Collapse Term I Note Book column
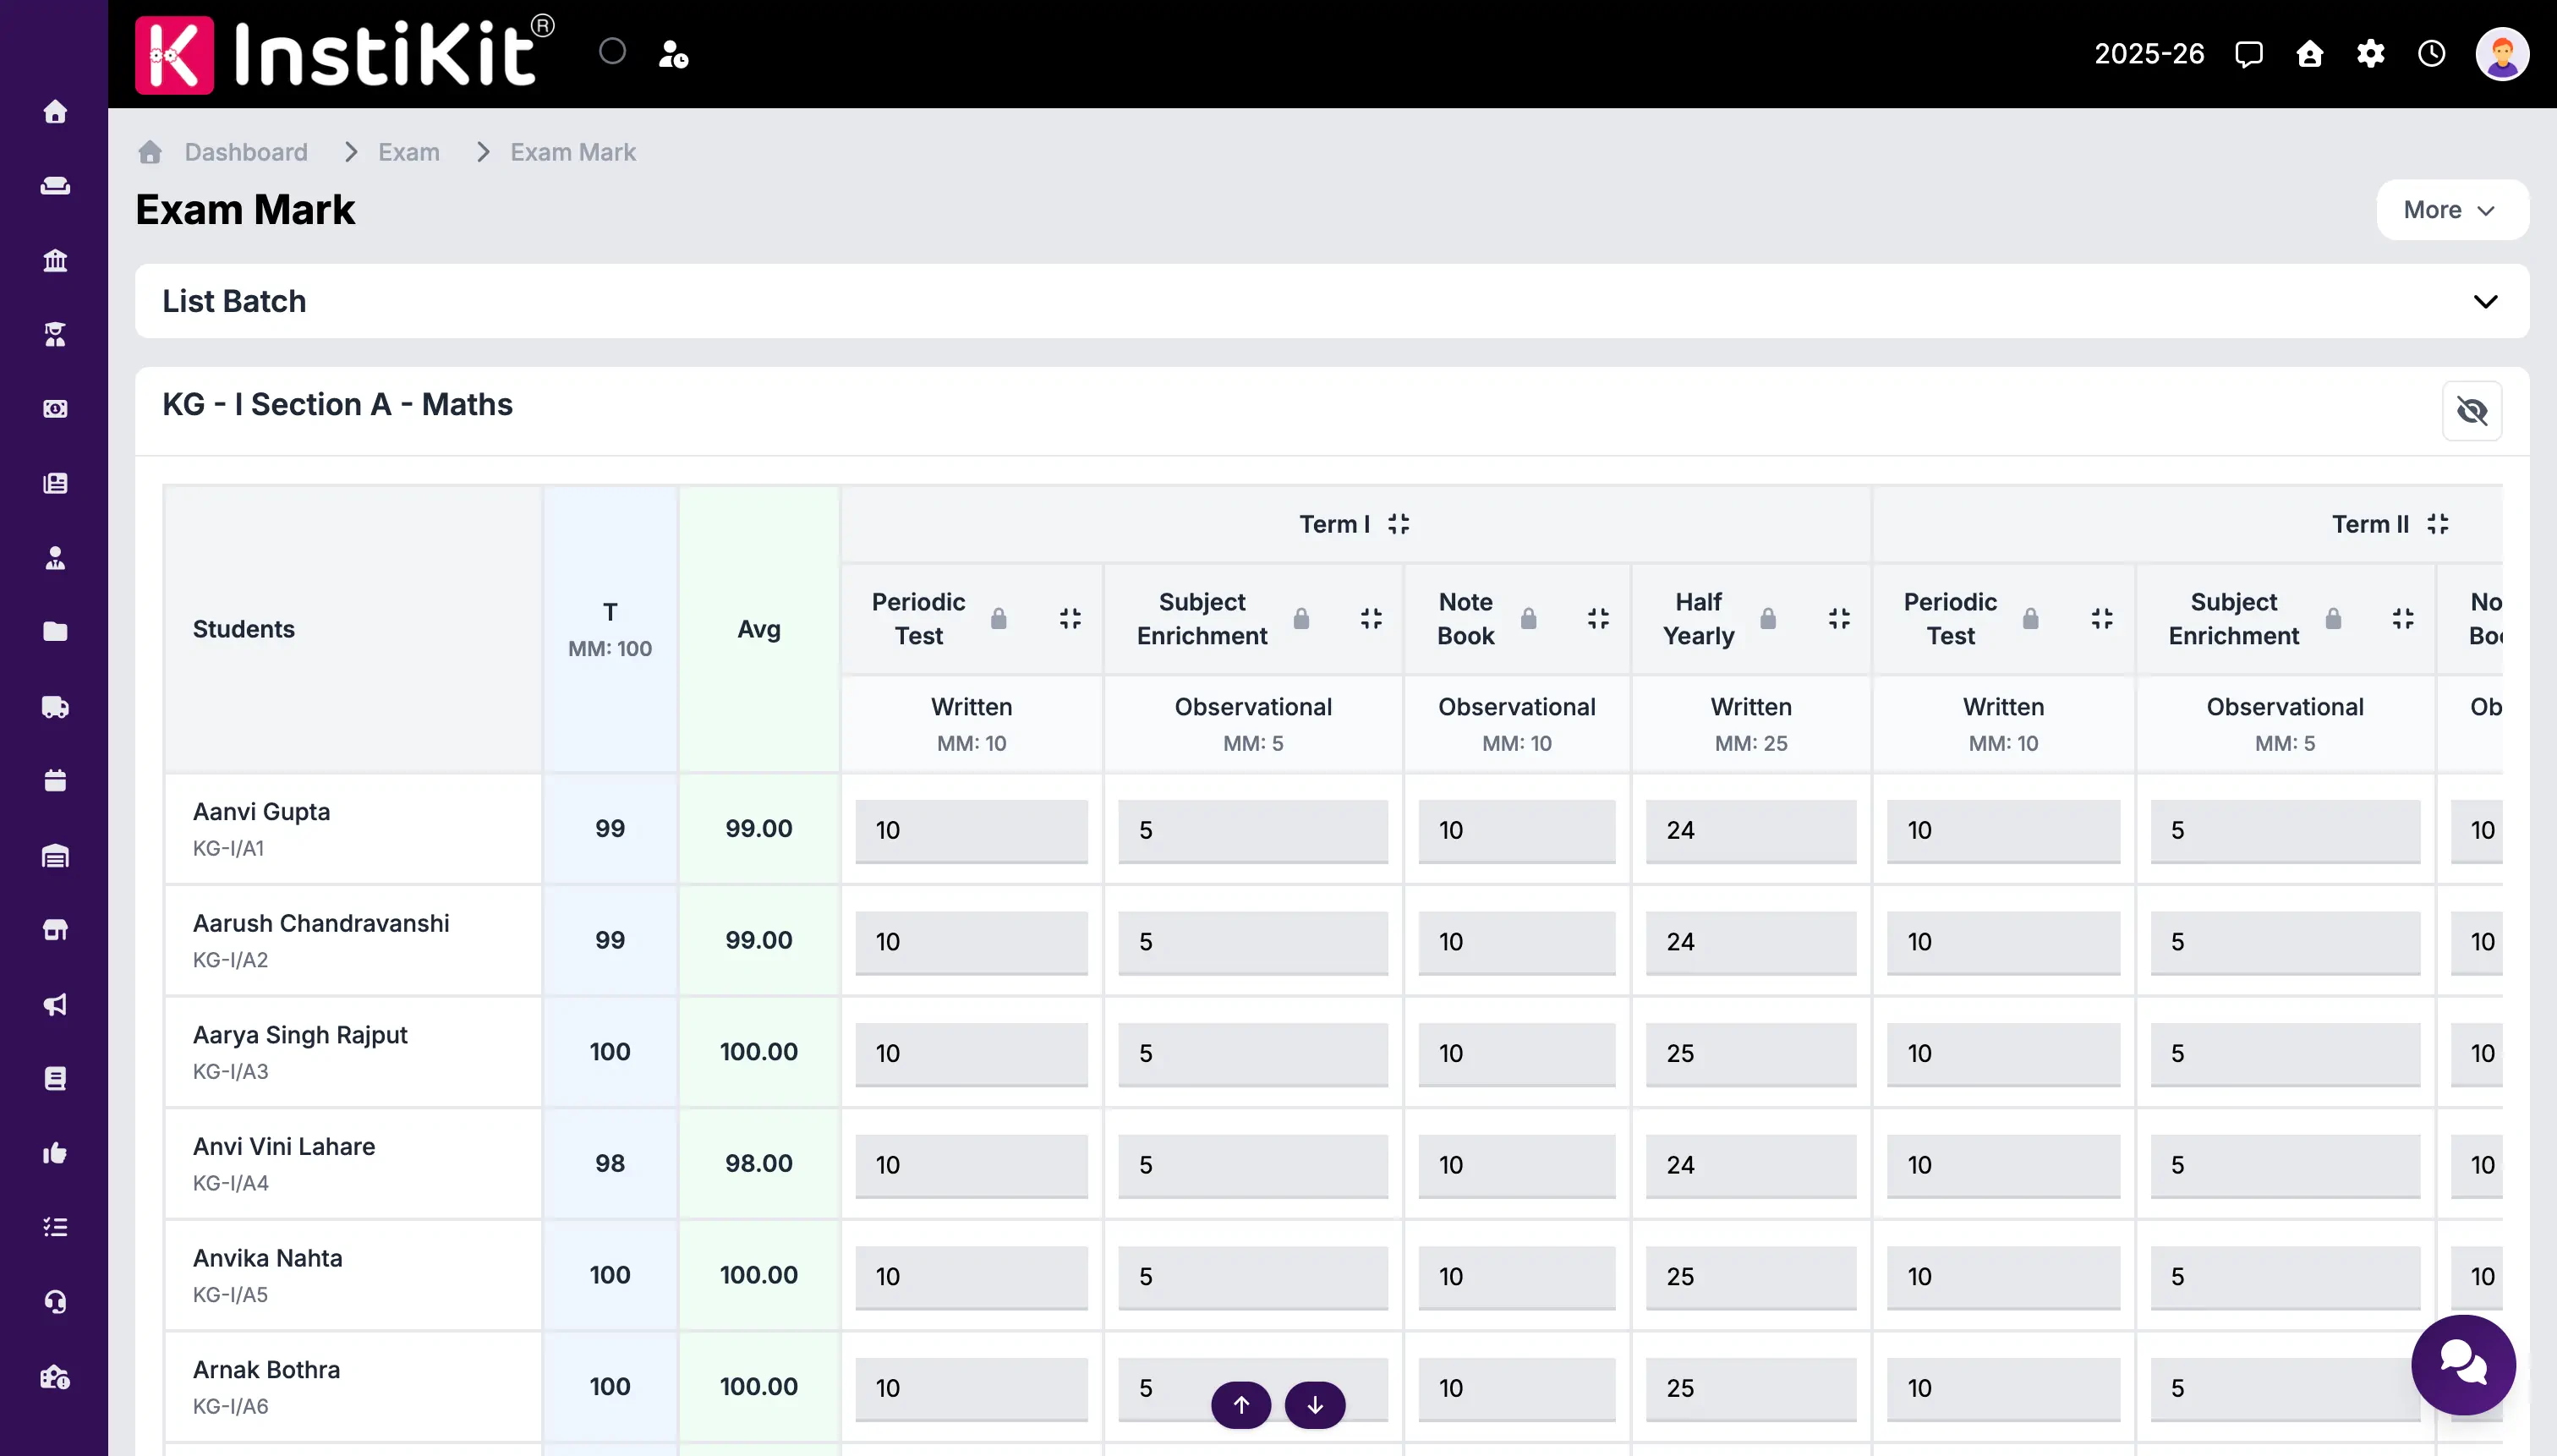 [1598, 619]
